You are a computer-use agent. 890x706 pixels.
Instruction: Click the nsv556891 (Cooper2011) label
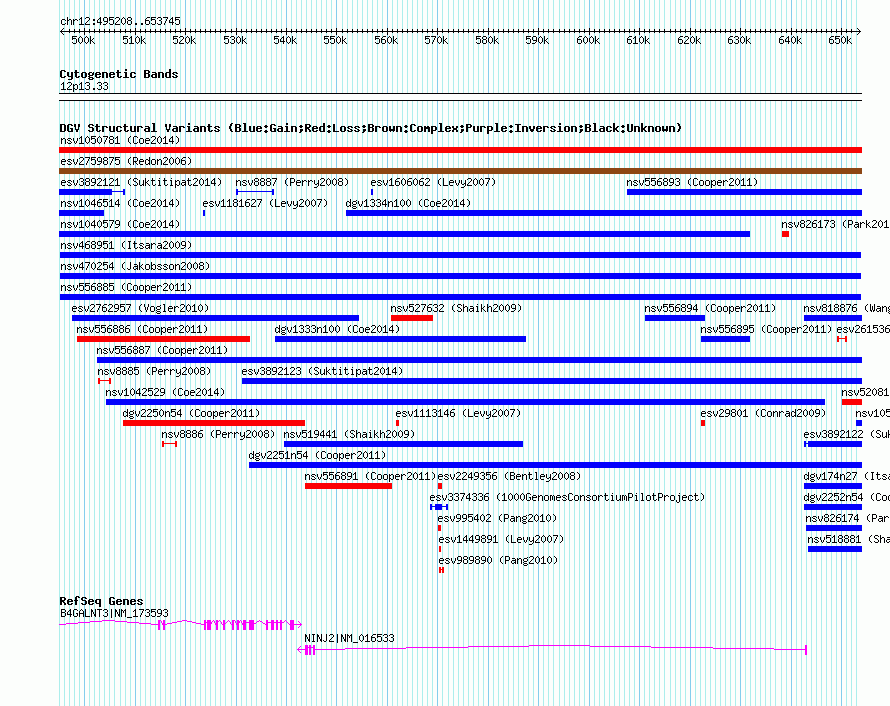tap(370, 476)
